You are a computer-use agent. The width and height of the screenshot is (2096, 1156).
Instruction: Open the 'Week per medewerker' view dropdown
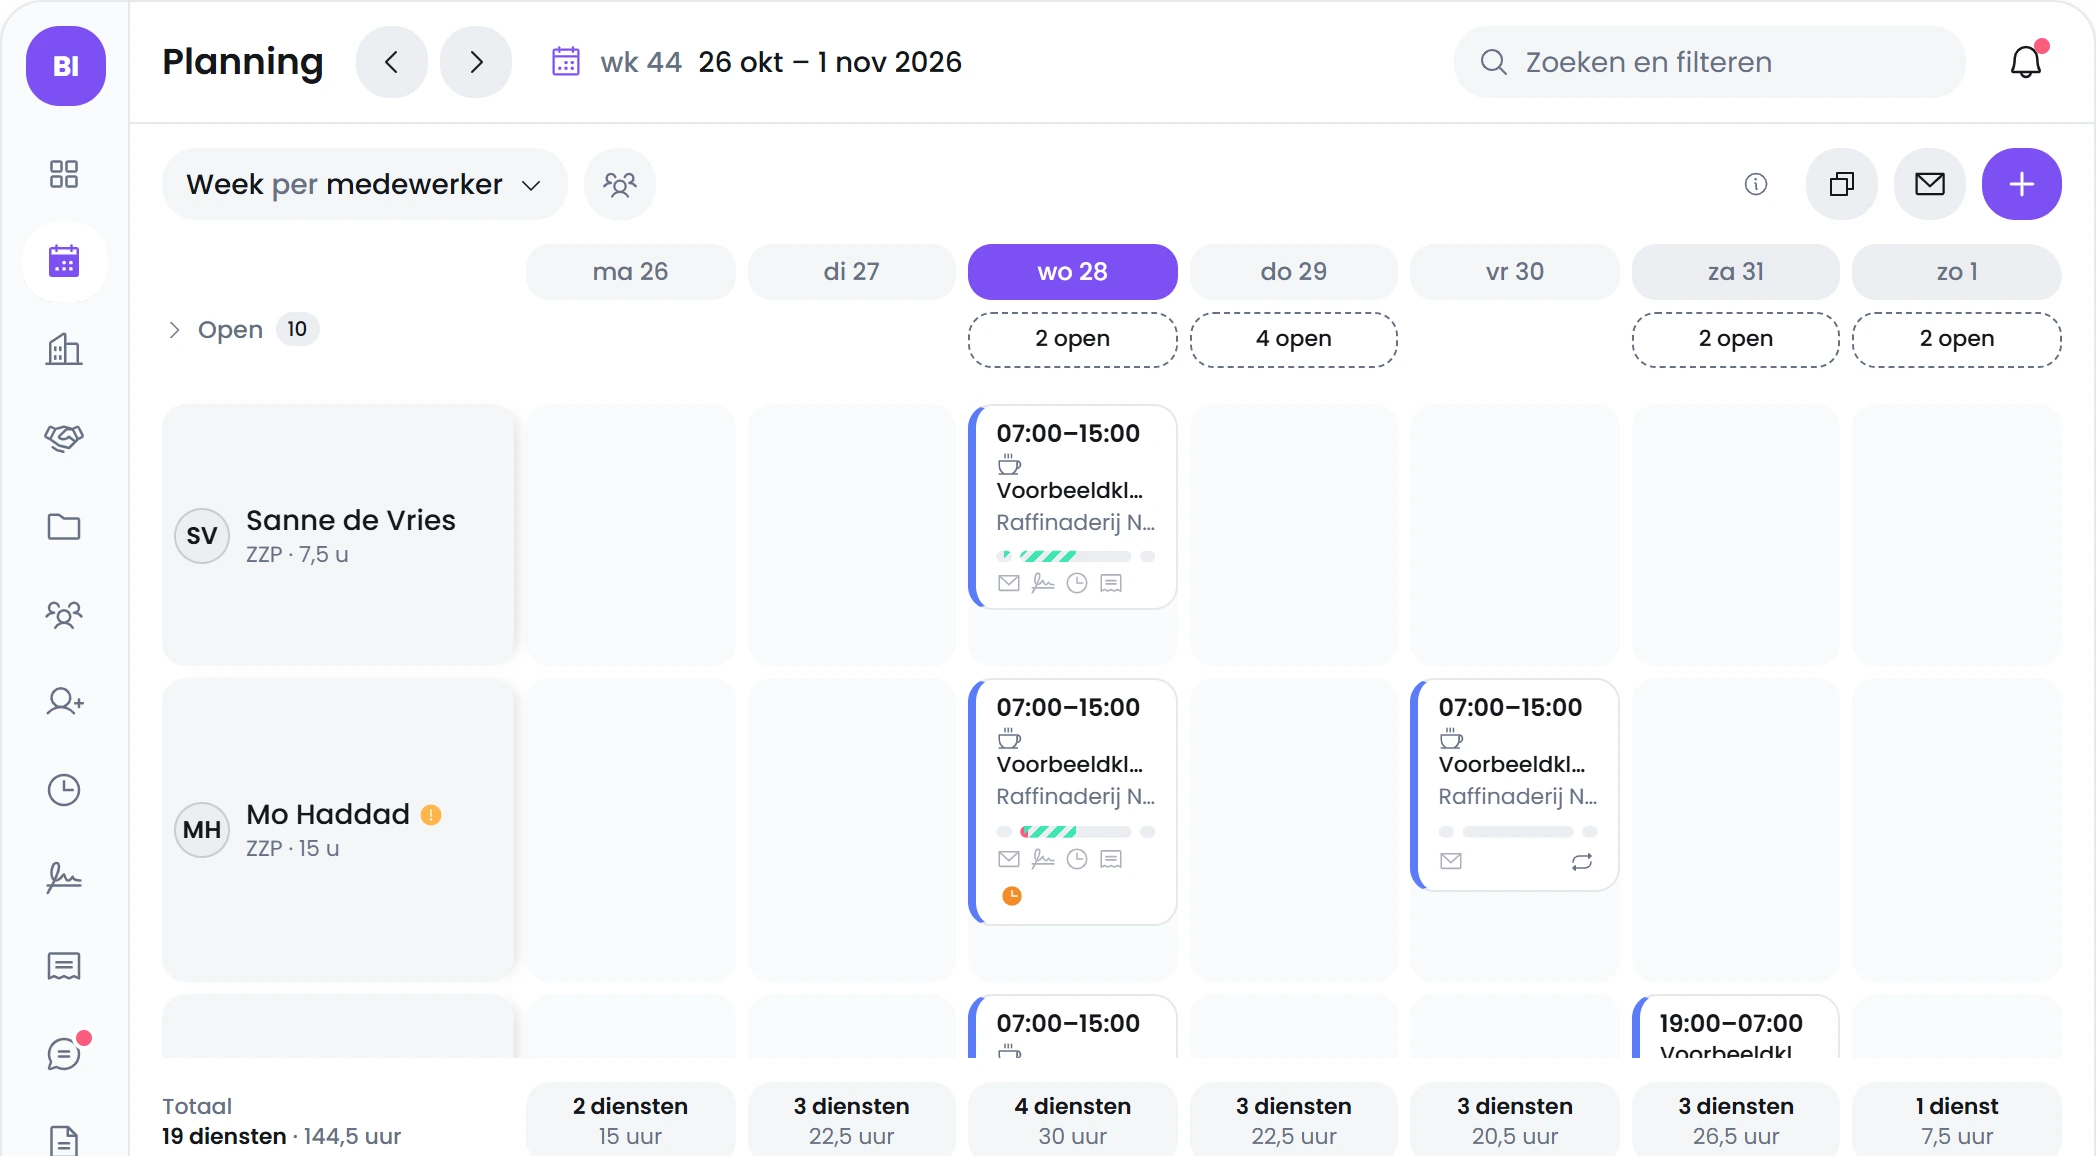pyautogui.click(x=364, y=184)
